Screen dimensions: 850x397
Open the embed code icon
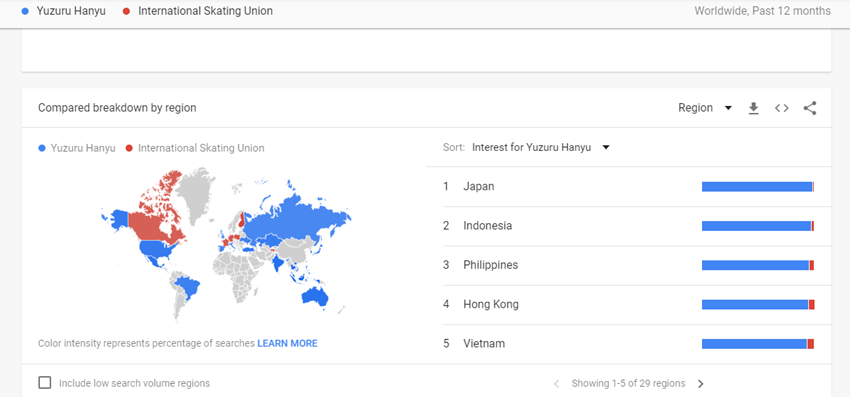tap(781, 108)
